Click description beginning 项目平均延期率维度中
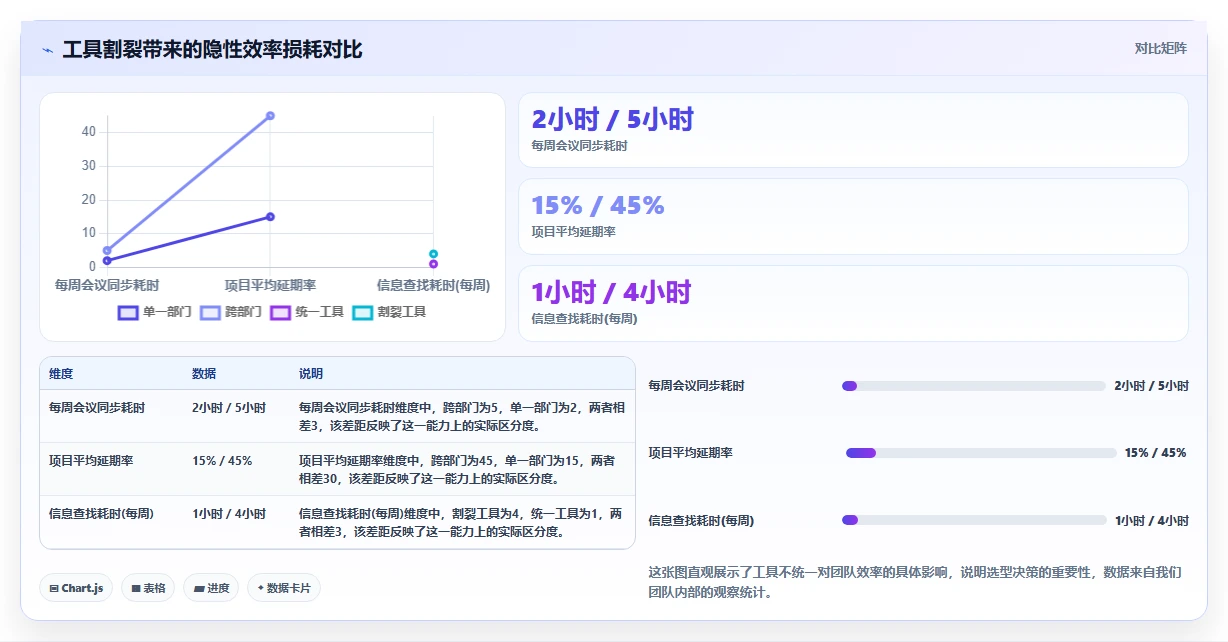Screen dimensions: 1228x642 point(458,470)
